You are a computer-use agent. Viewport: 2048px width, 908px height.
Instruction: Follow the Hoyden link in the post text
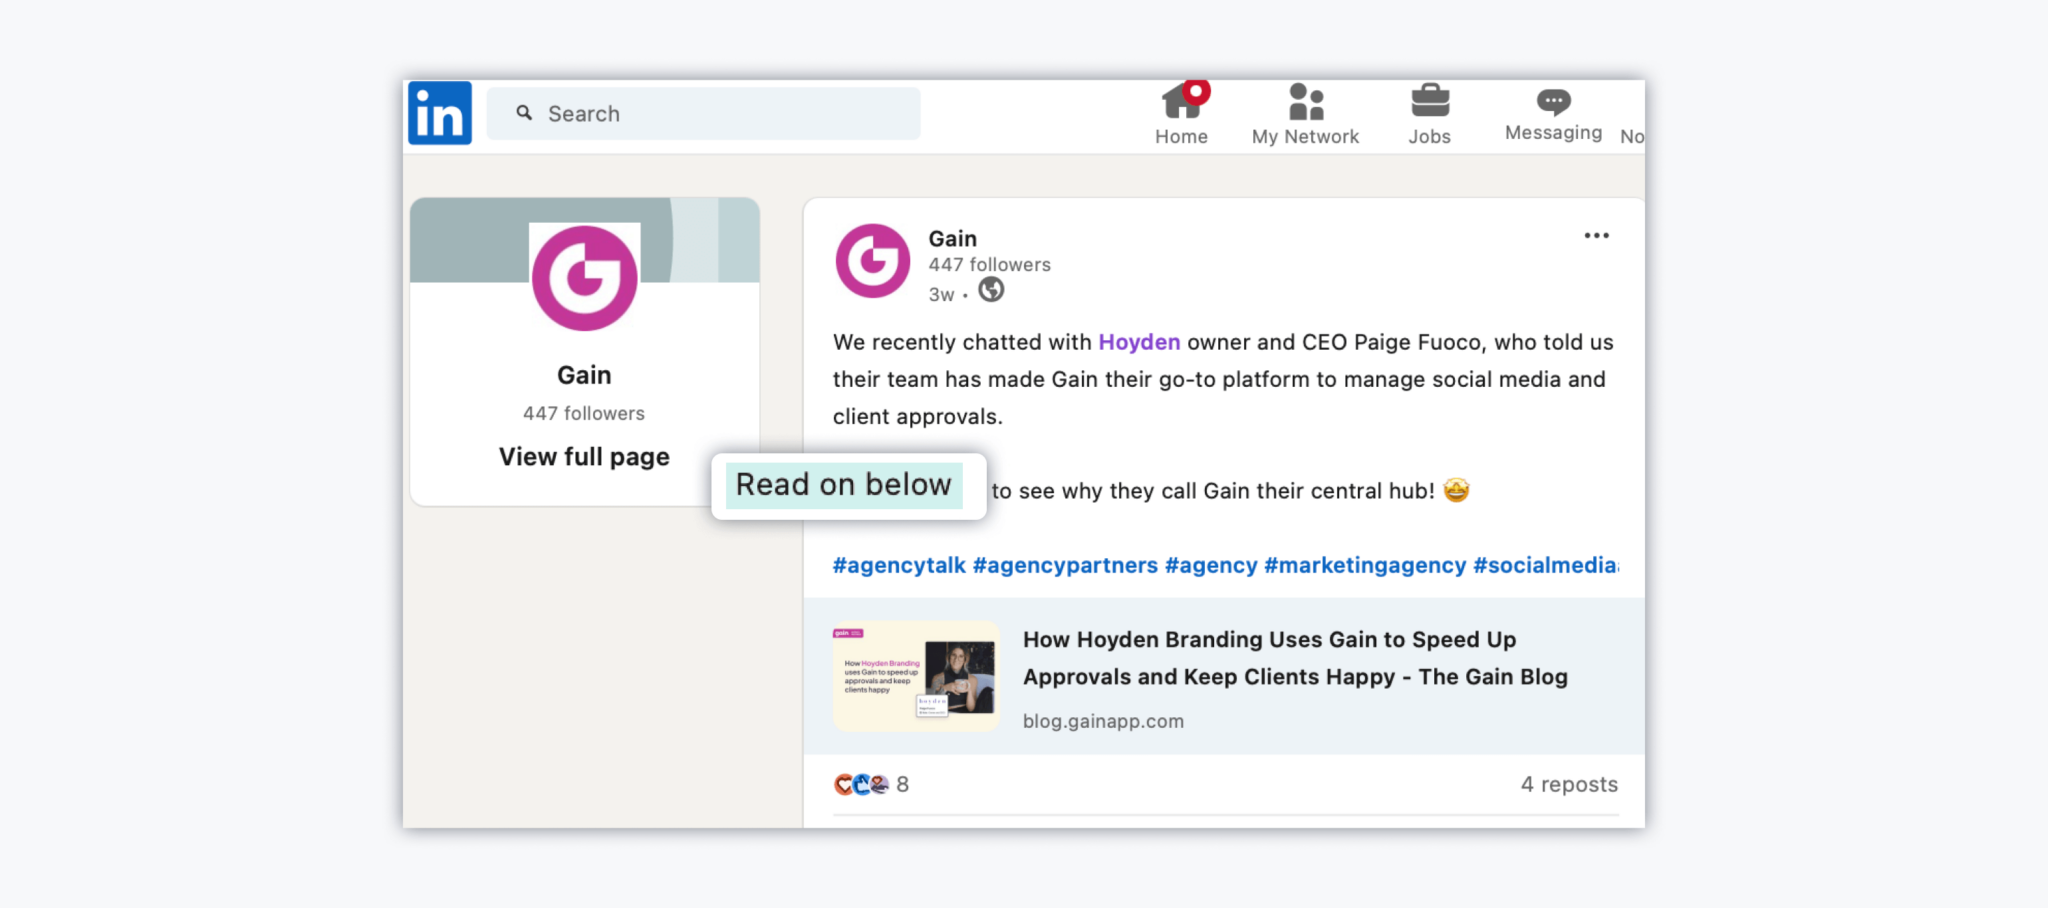tap(1139, 341)
